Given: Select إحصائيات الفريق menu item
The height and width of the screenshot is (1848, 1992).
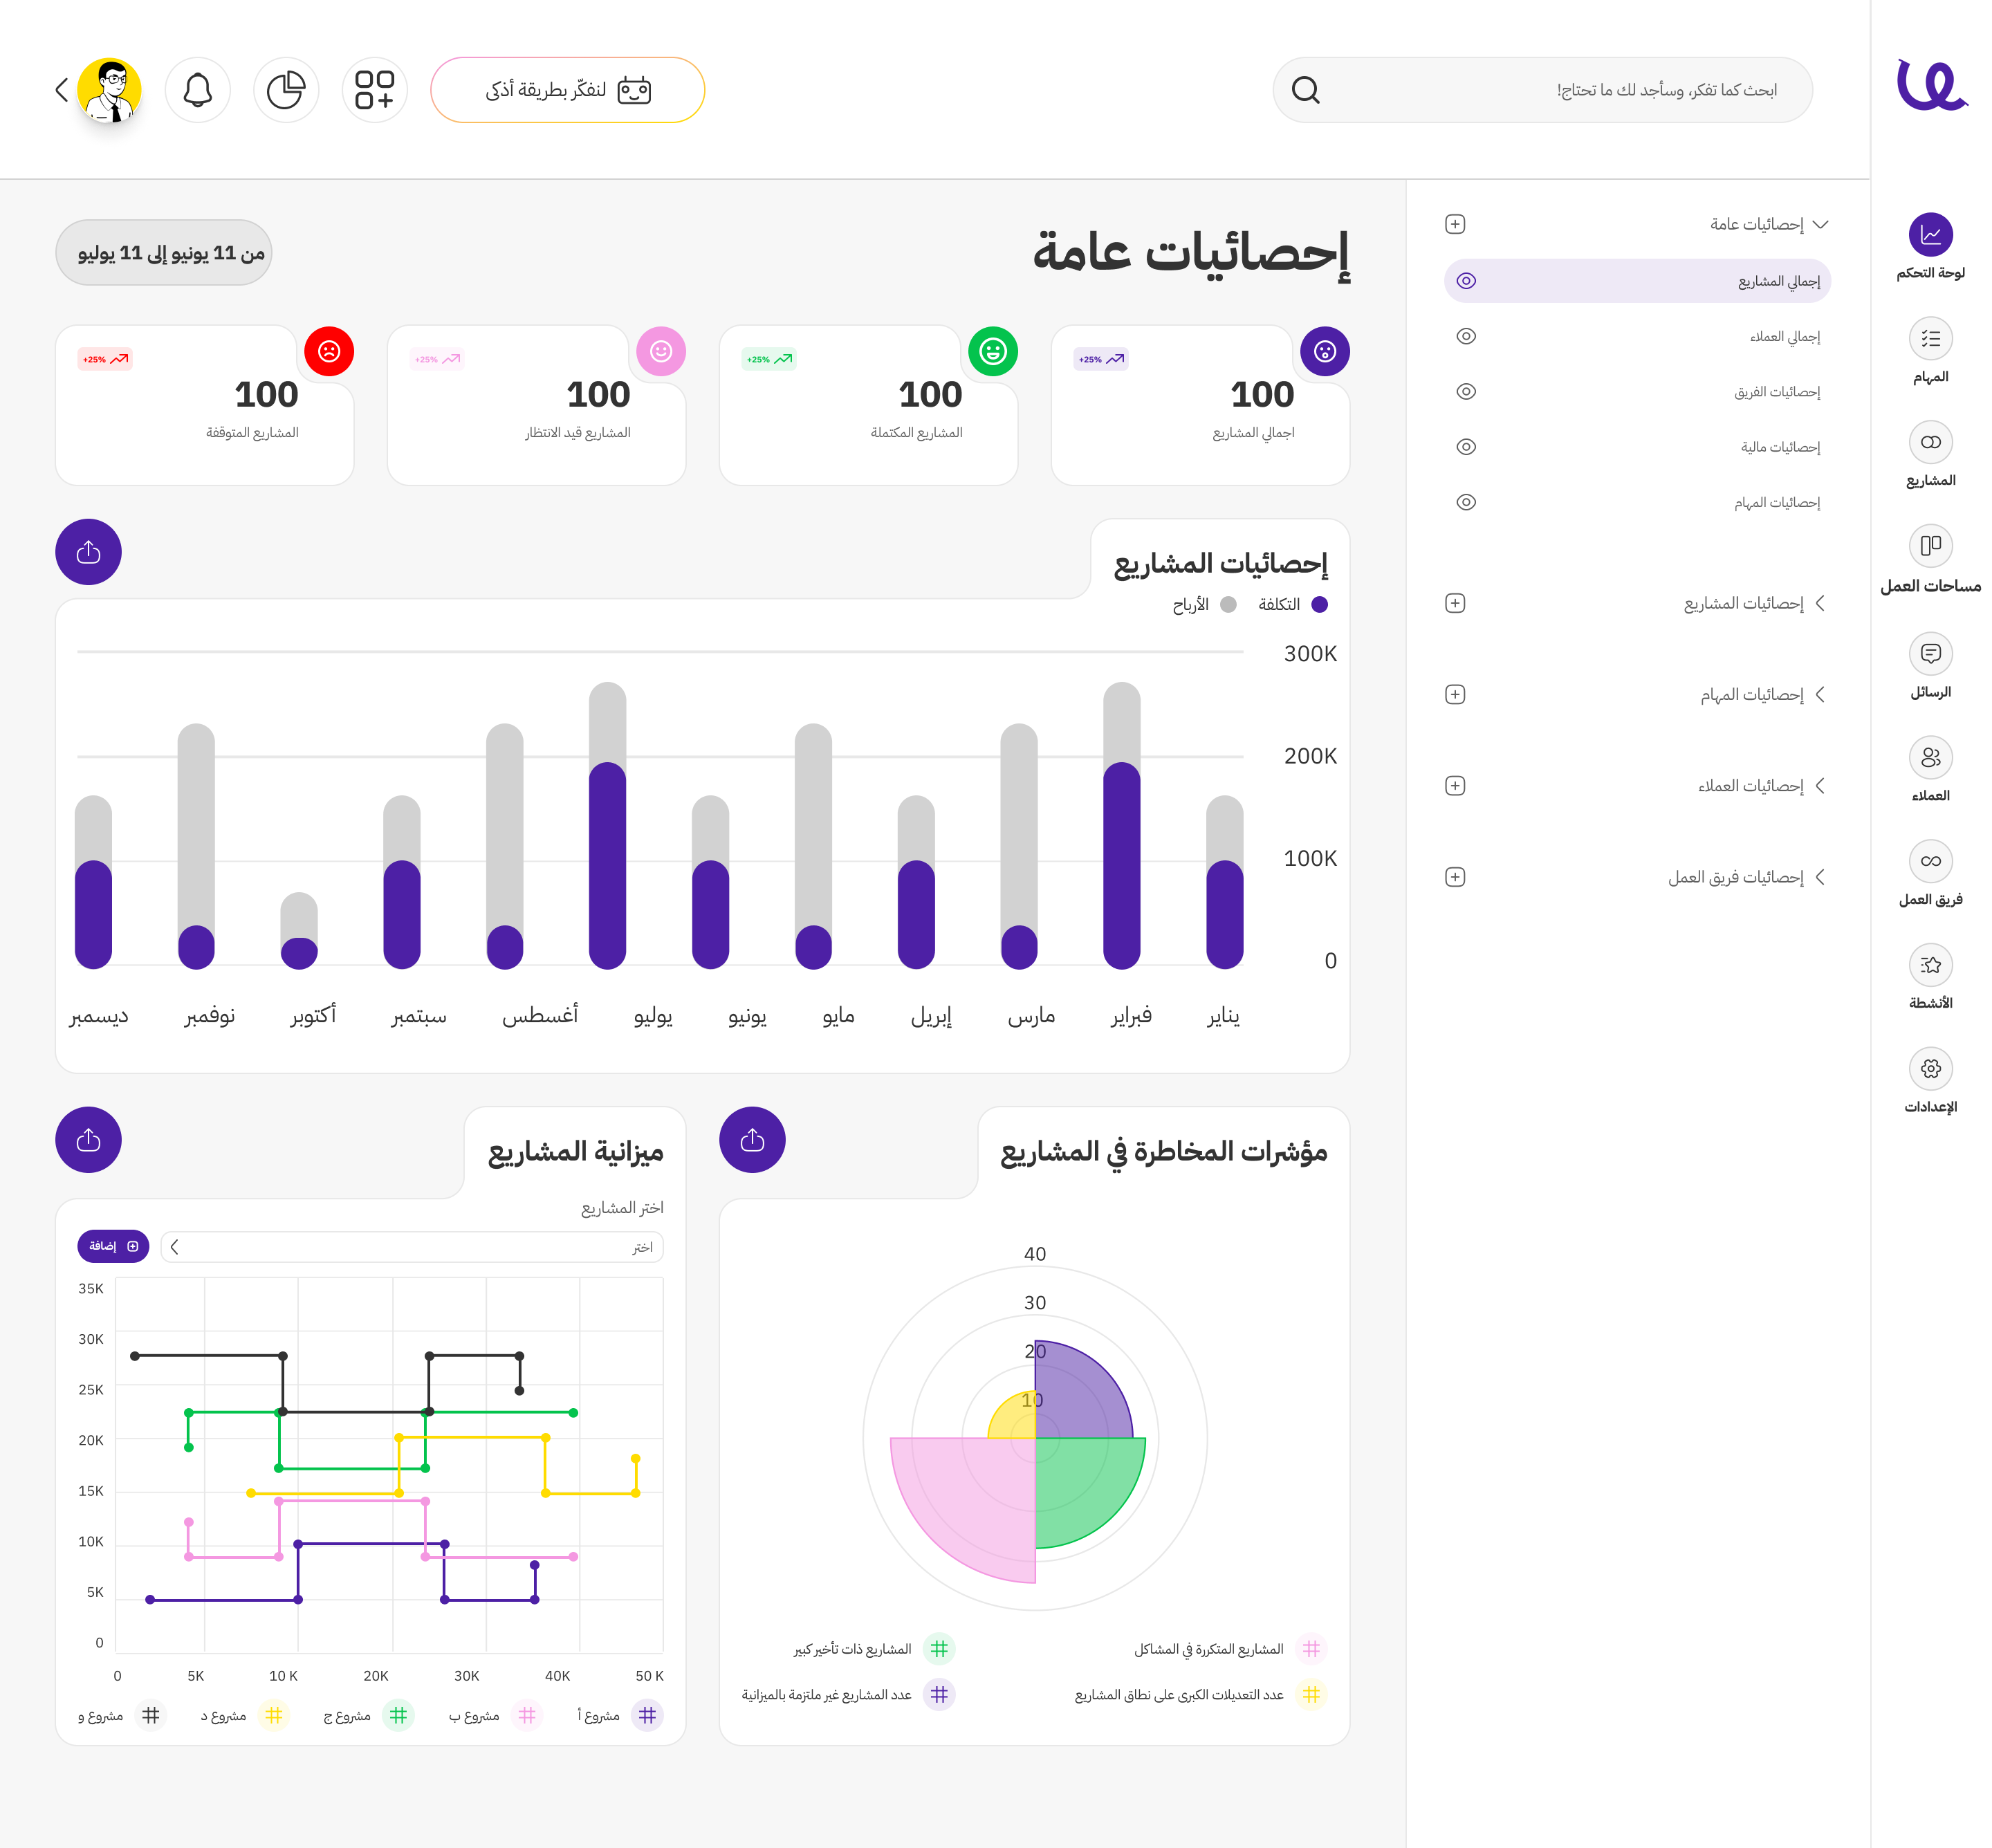Looking at the screenshot, I should 1637,391.
